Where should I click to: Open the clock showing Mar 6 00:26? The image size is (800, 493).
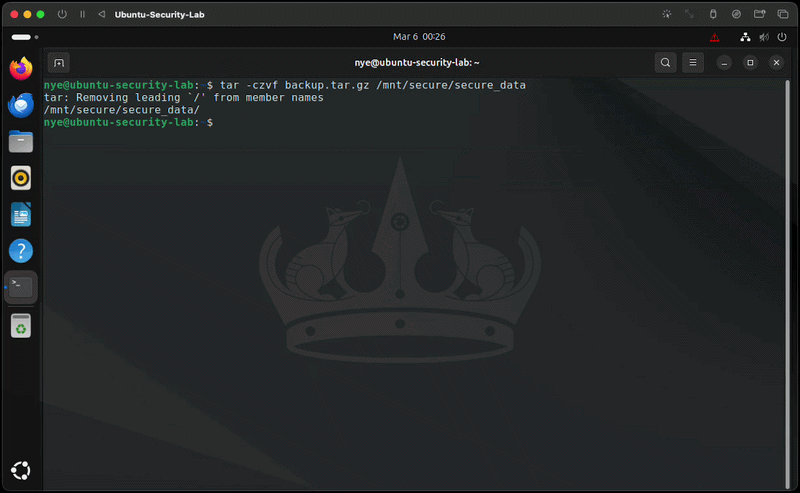[420, 37]
